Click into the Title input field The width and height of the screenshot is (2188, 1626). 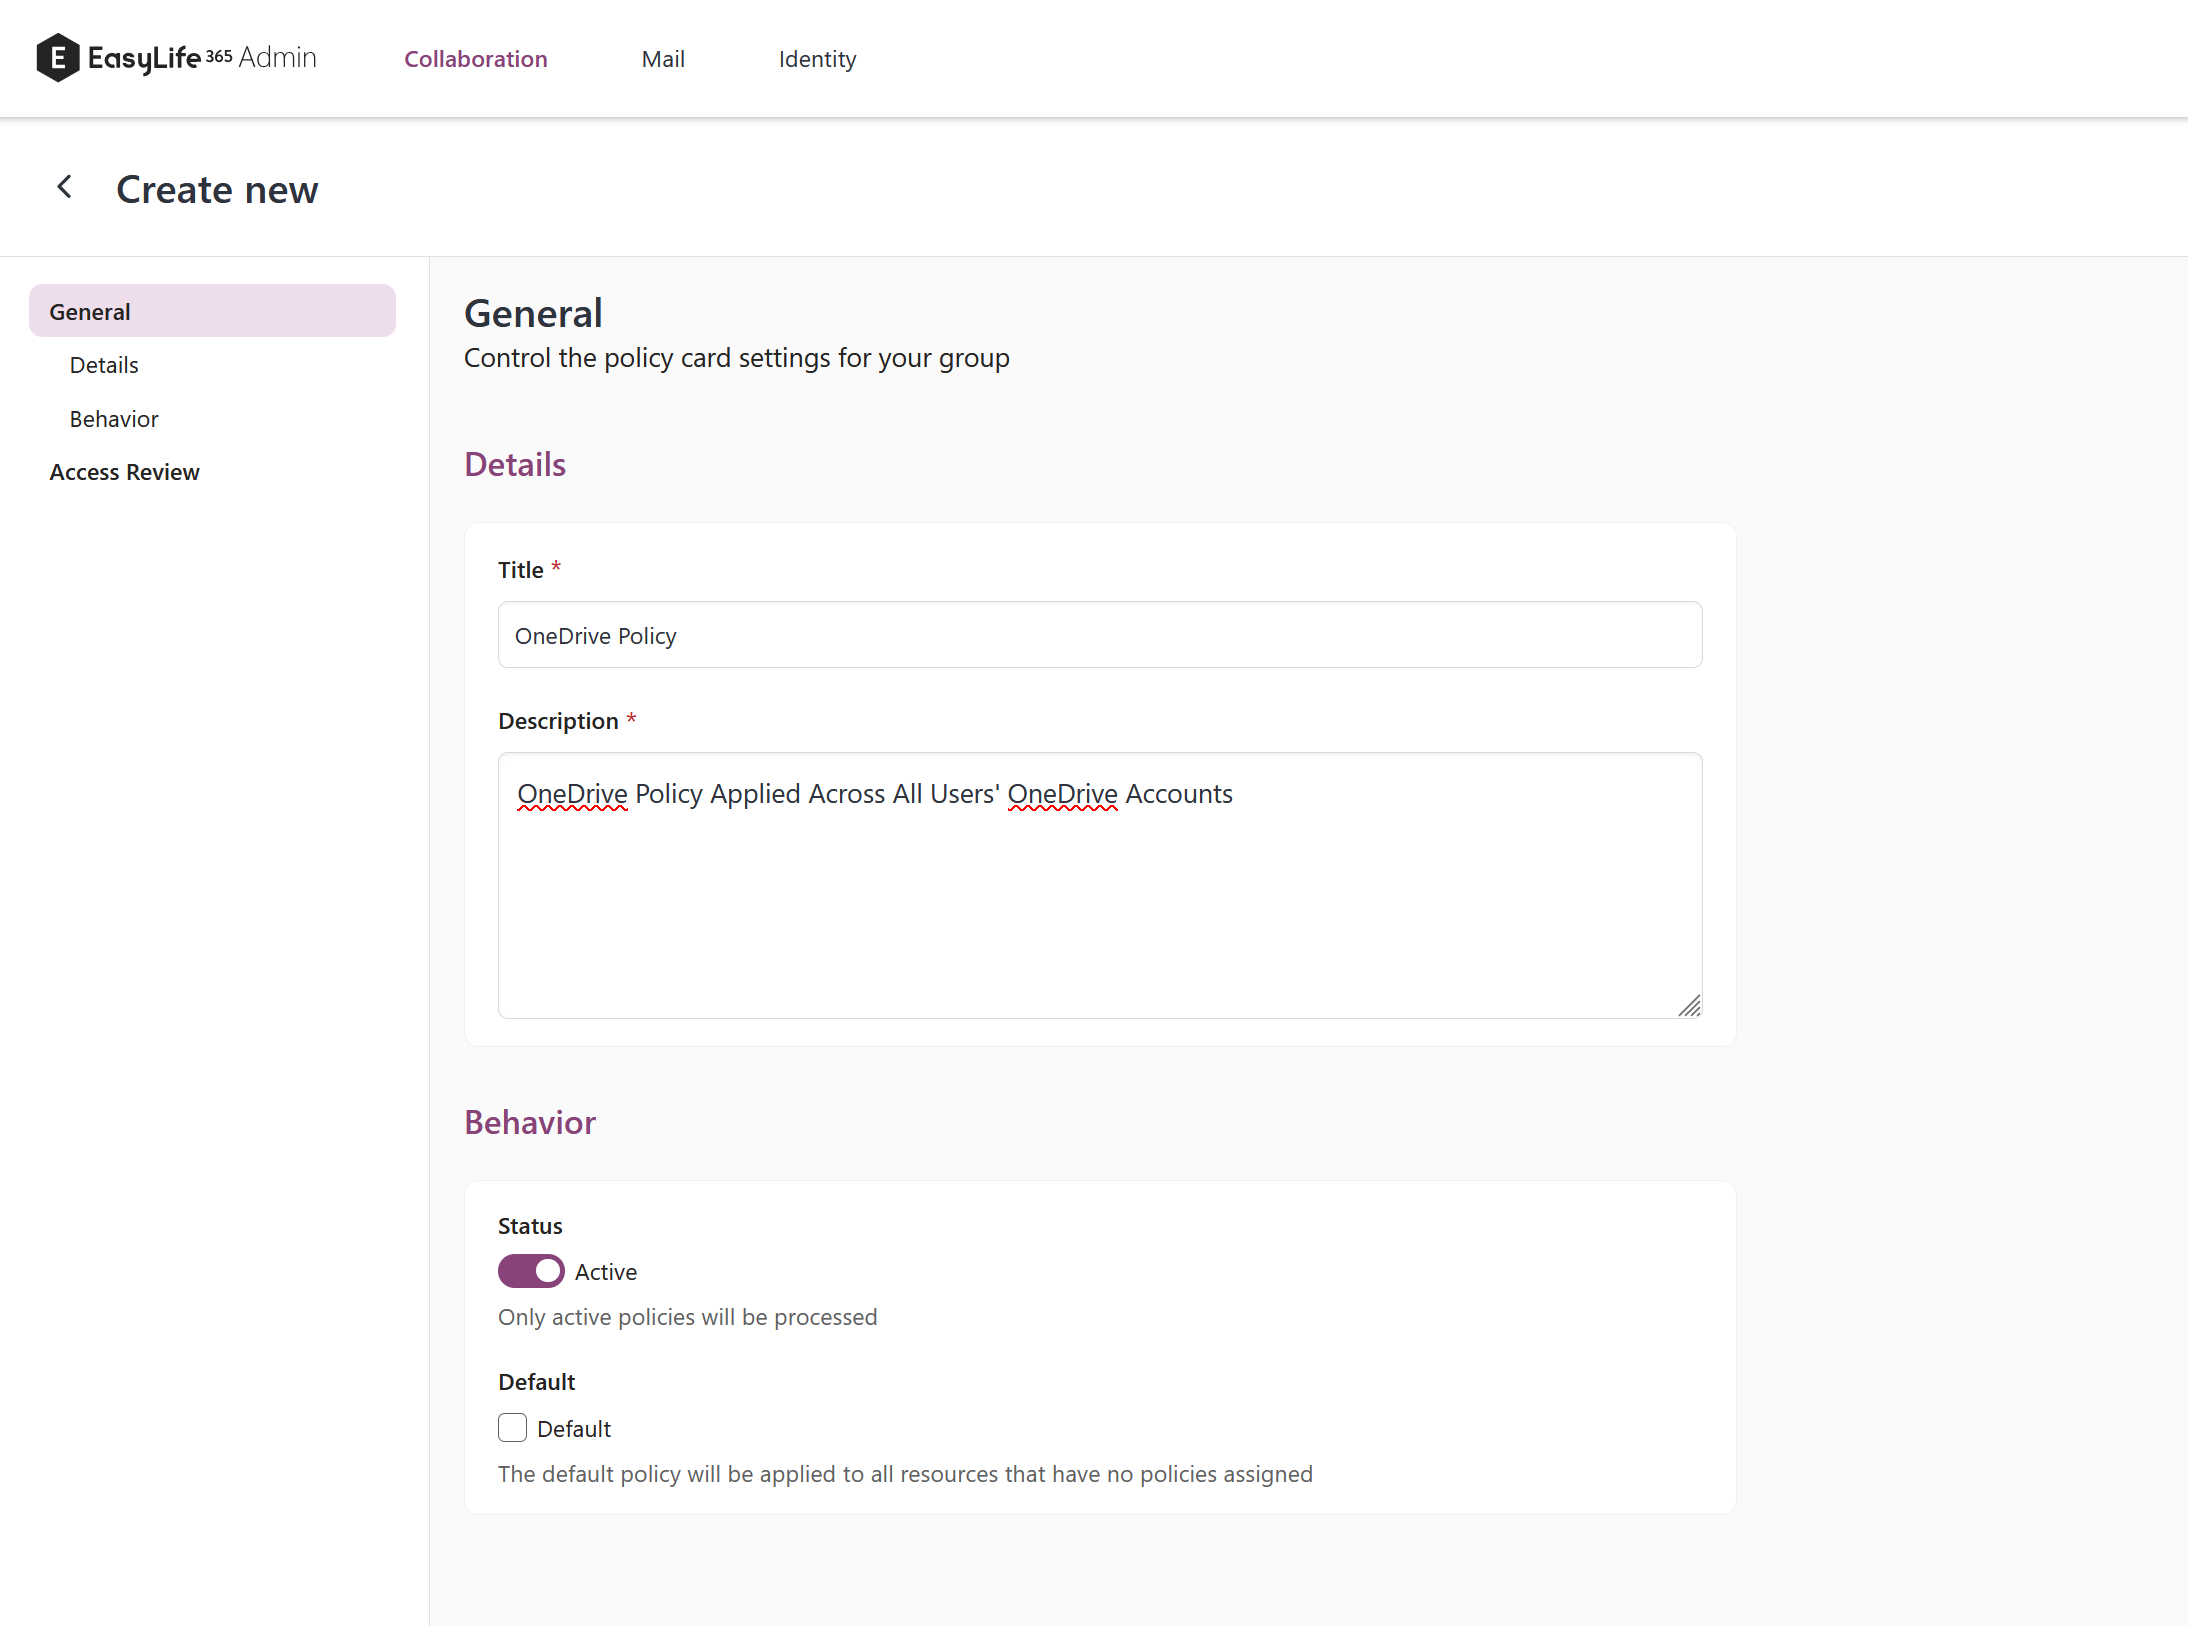pos(1099,635)
